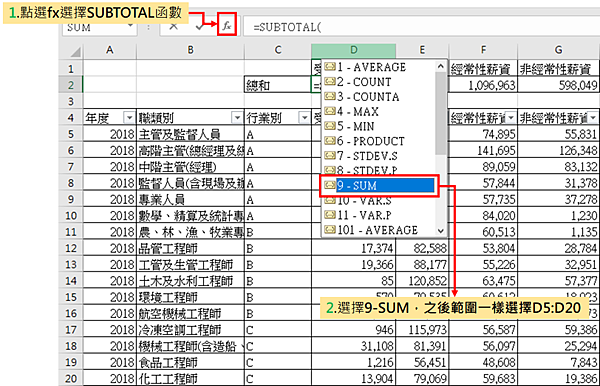Click cell with value 598,049
Viewport: 600px width, 386px height.
pyautogui.click(x=558, y=85)
